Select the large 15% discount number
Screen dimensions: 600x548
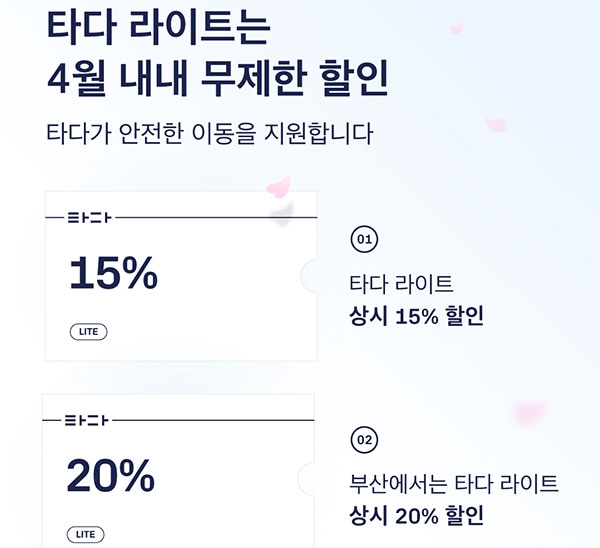(x=113, y=273)
